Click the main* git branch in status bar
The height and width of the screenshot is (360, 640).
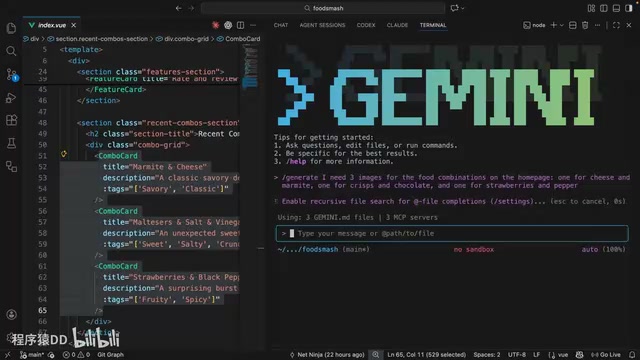pyautogui.click(x=32, y=355)
